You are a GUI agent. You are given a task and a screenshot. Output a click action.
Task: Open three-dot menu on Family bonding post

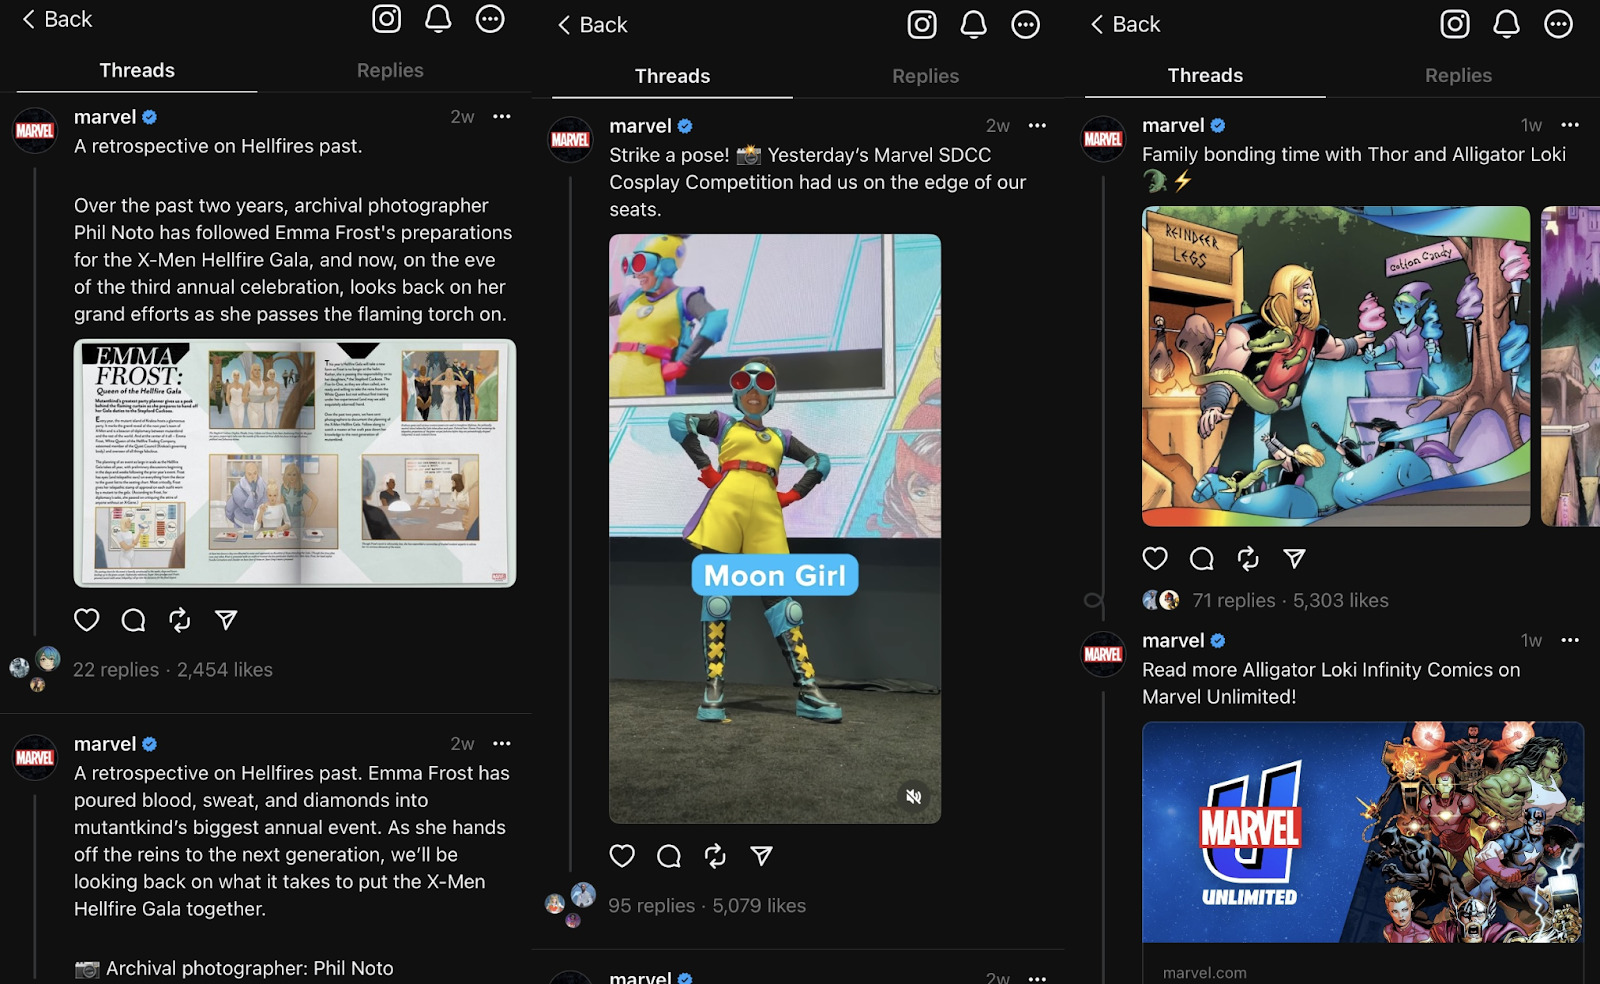pyautogui.click(x=1570, y=125)
